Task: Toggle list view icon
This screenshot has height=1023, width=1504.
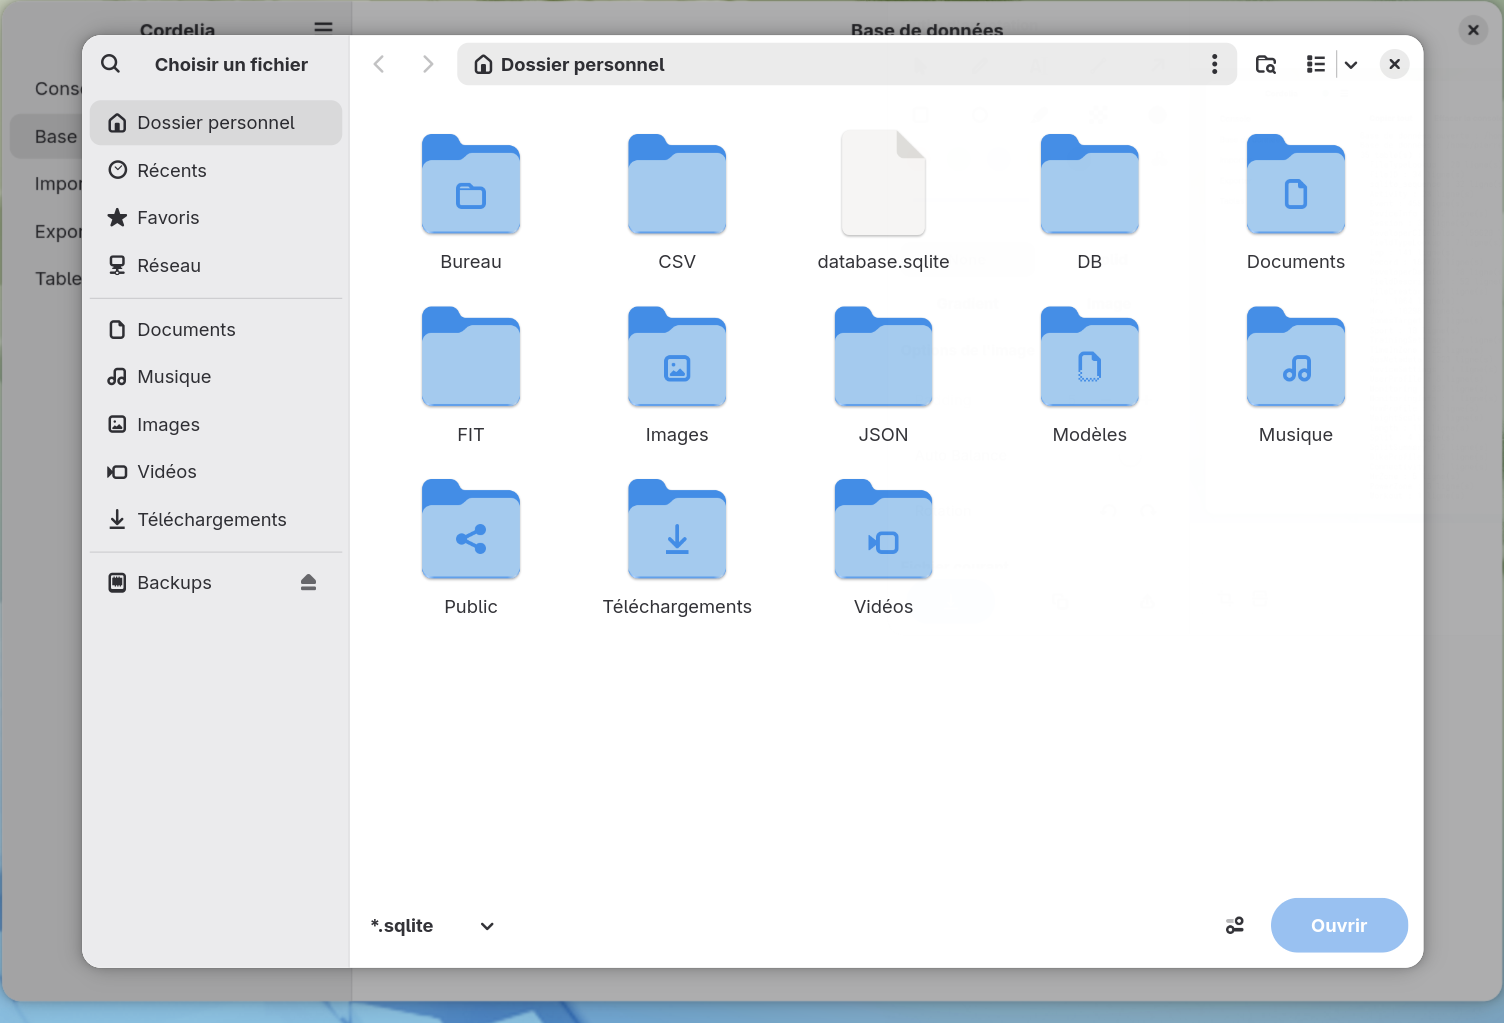Action: 1316,64
